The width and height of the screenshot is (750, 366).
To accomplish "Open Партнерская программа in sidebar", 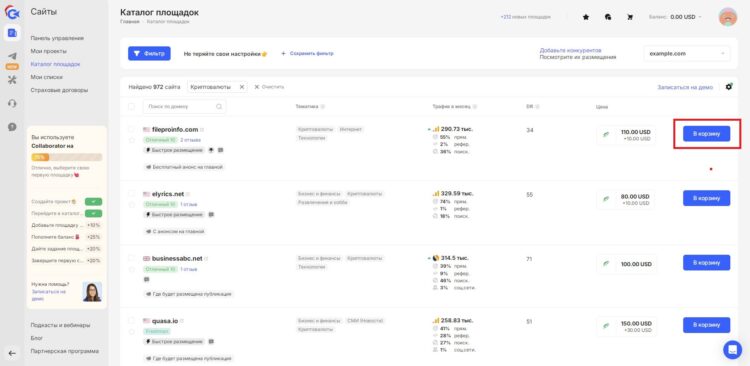I will click(x=65, y=351).
